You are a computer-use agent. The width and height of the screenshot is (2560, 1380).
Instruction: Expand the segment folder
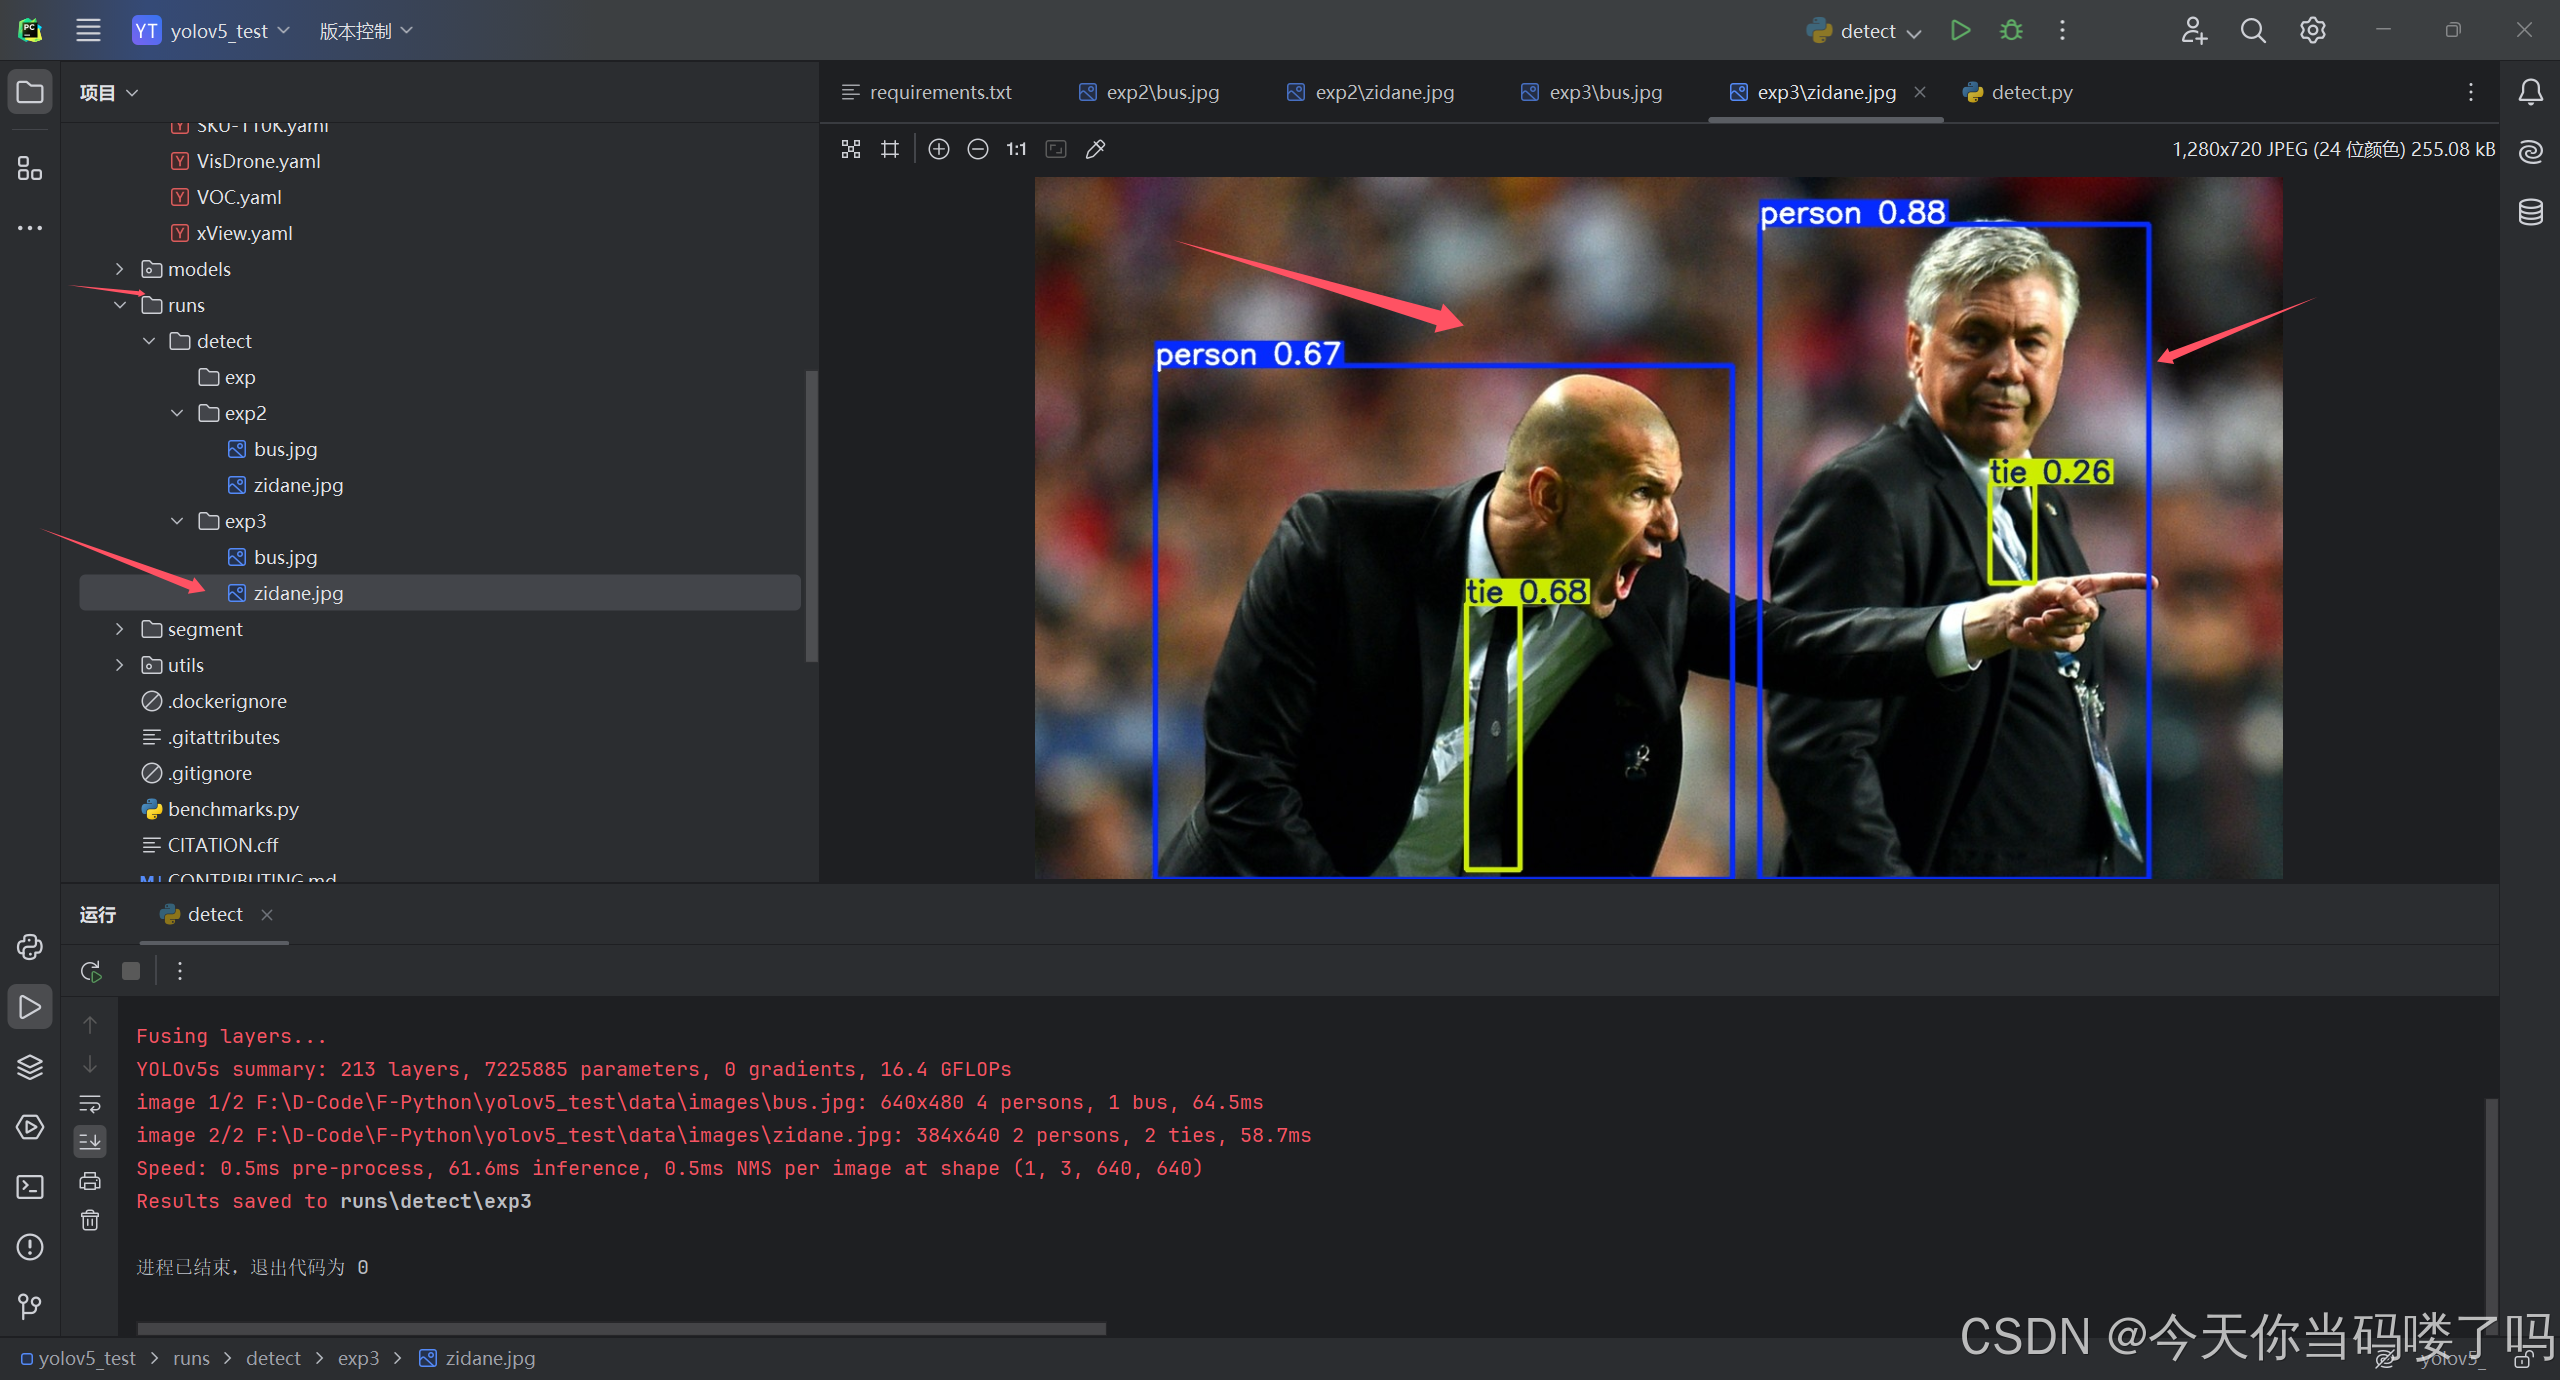coord(120,629)
